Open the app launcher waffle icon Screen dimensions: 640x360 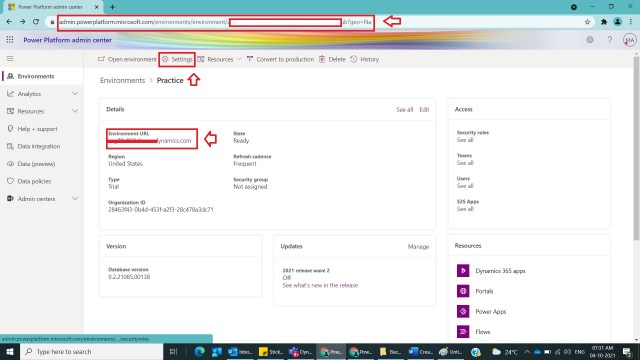(10, 40)
